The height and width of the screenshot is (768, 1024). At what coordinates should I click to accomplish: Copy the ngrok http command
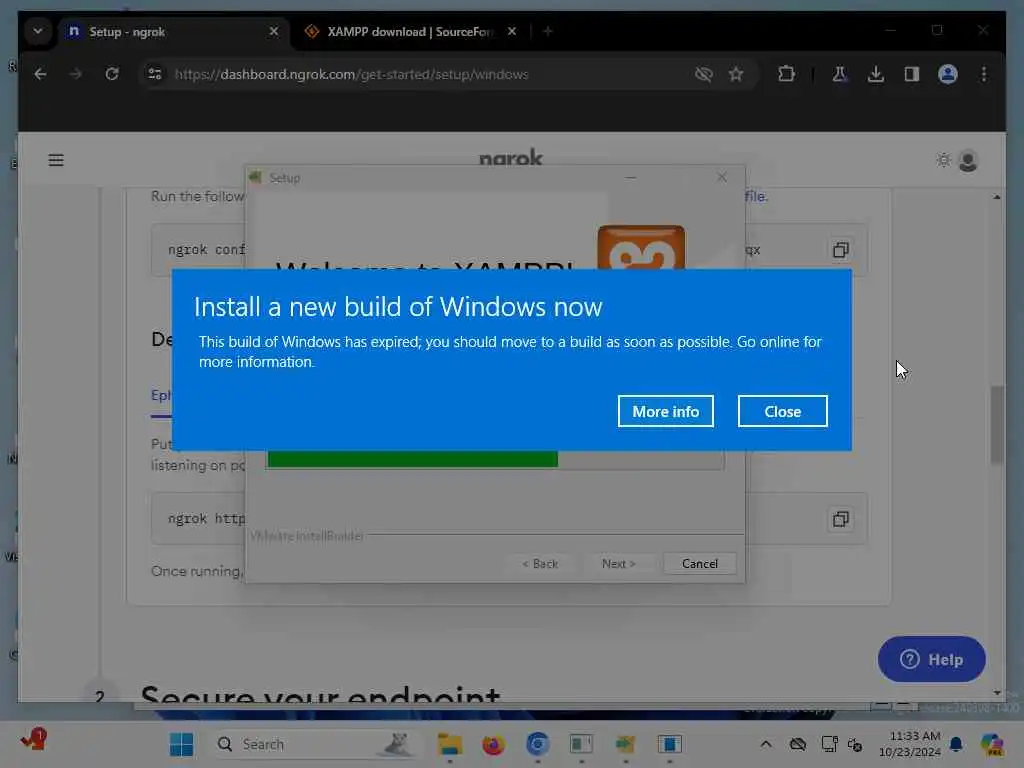[x=840, y=519]
